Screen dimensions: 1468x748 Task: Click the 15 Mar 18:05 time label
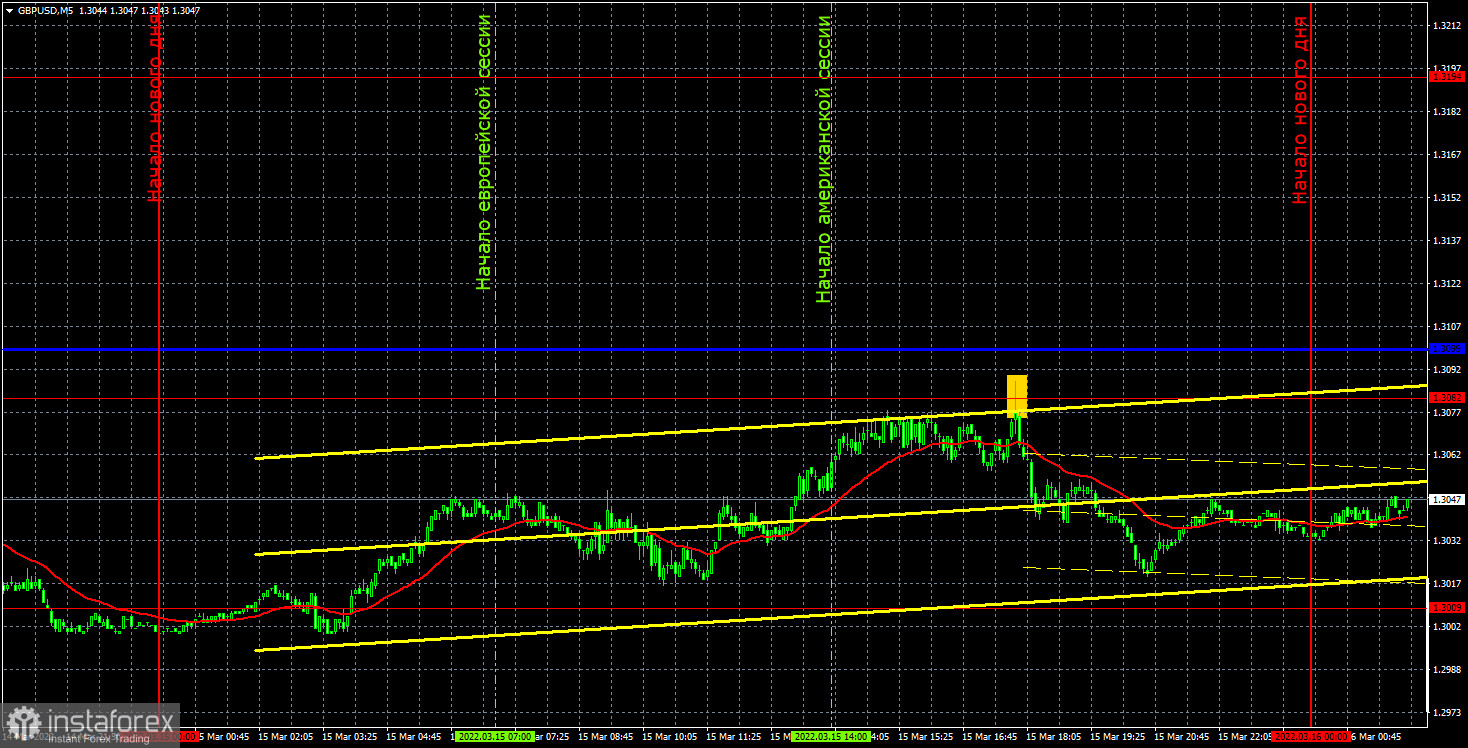[x=1055, y=736]
